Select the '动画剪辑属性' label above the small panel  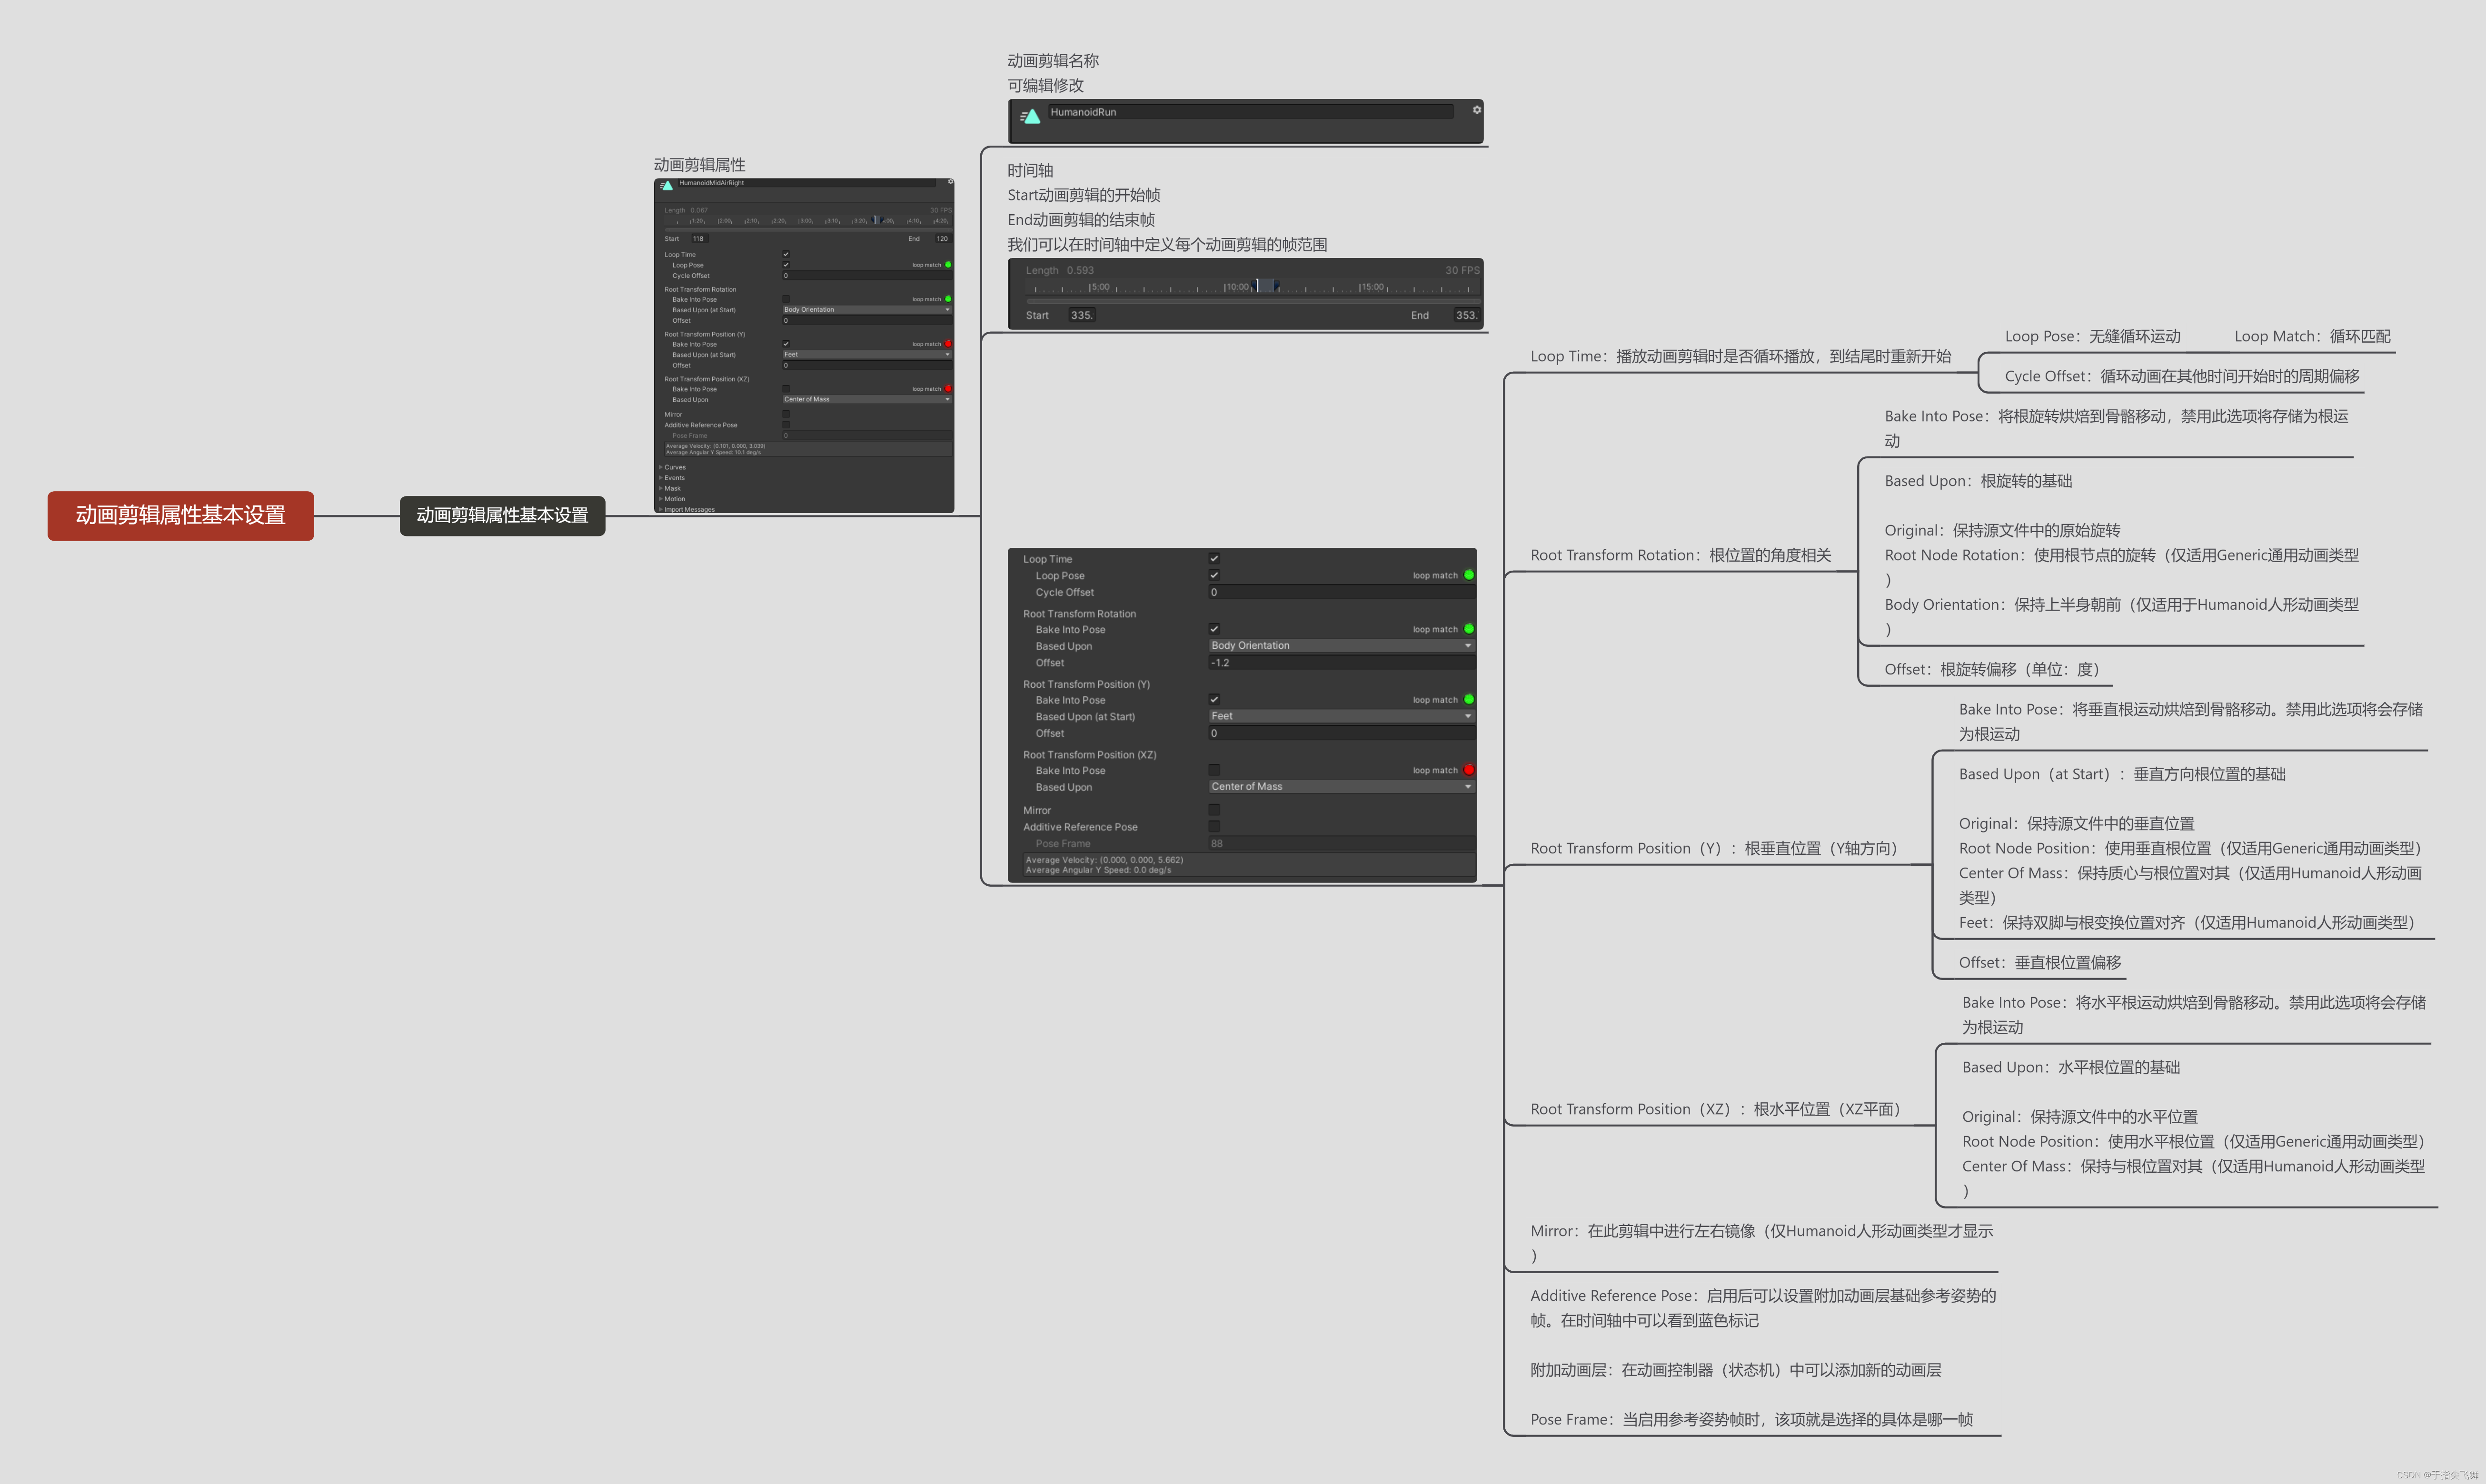[x=700, y=165]
